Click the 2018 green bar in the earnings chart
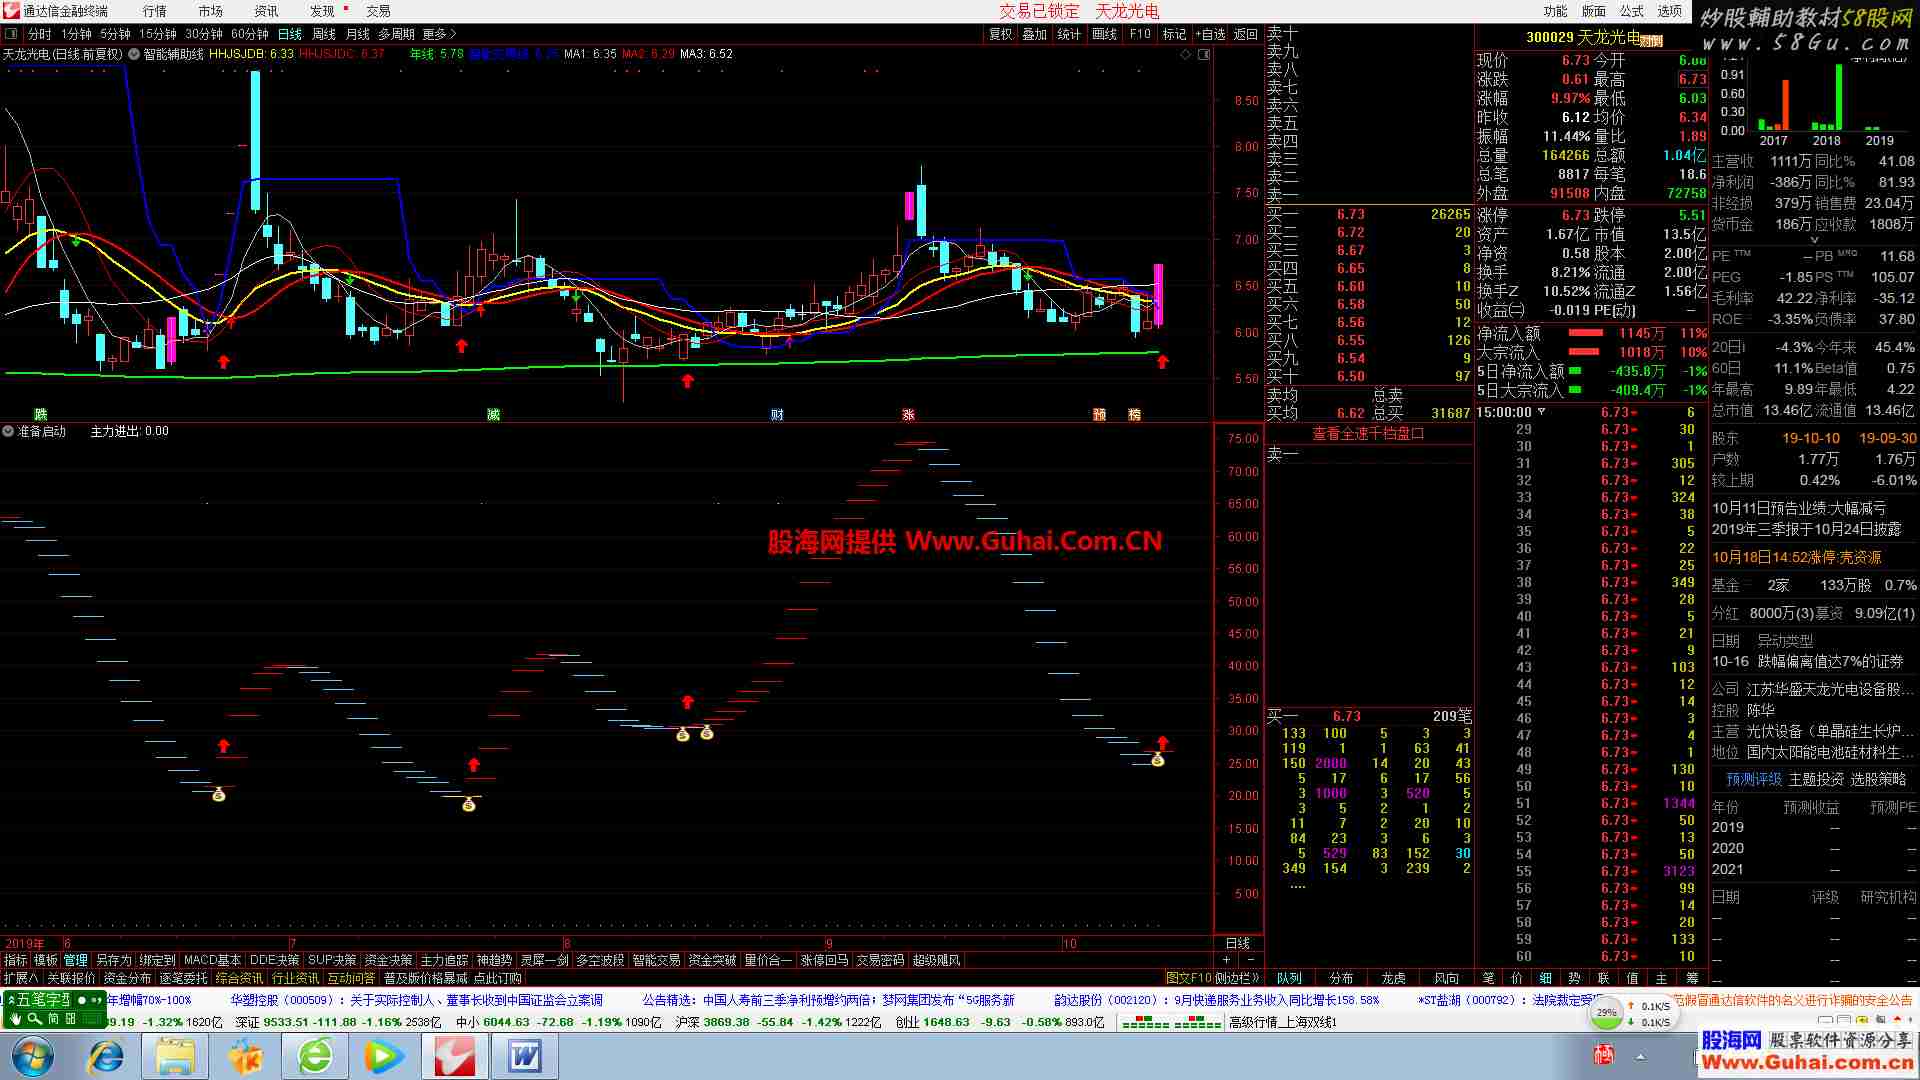The image size is (1920, 1080). tap(1838, 97)
